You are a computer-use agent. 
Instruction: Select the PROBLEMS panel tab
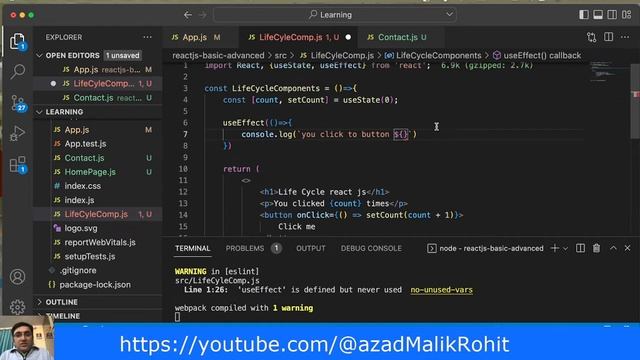(245, 248)
